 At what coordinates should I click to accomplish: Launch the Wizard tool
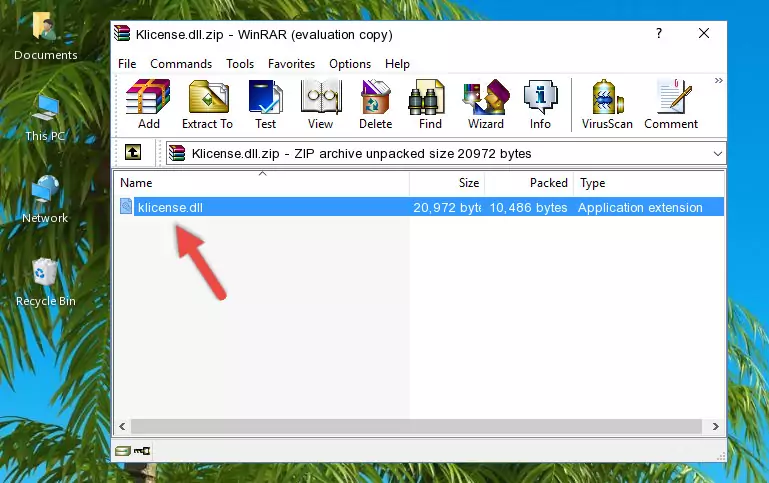click(x=486, y=104)
